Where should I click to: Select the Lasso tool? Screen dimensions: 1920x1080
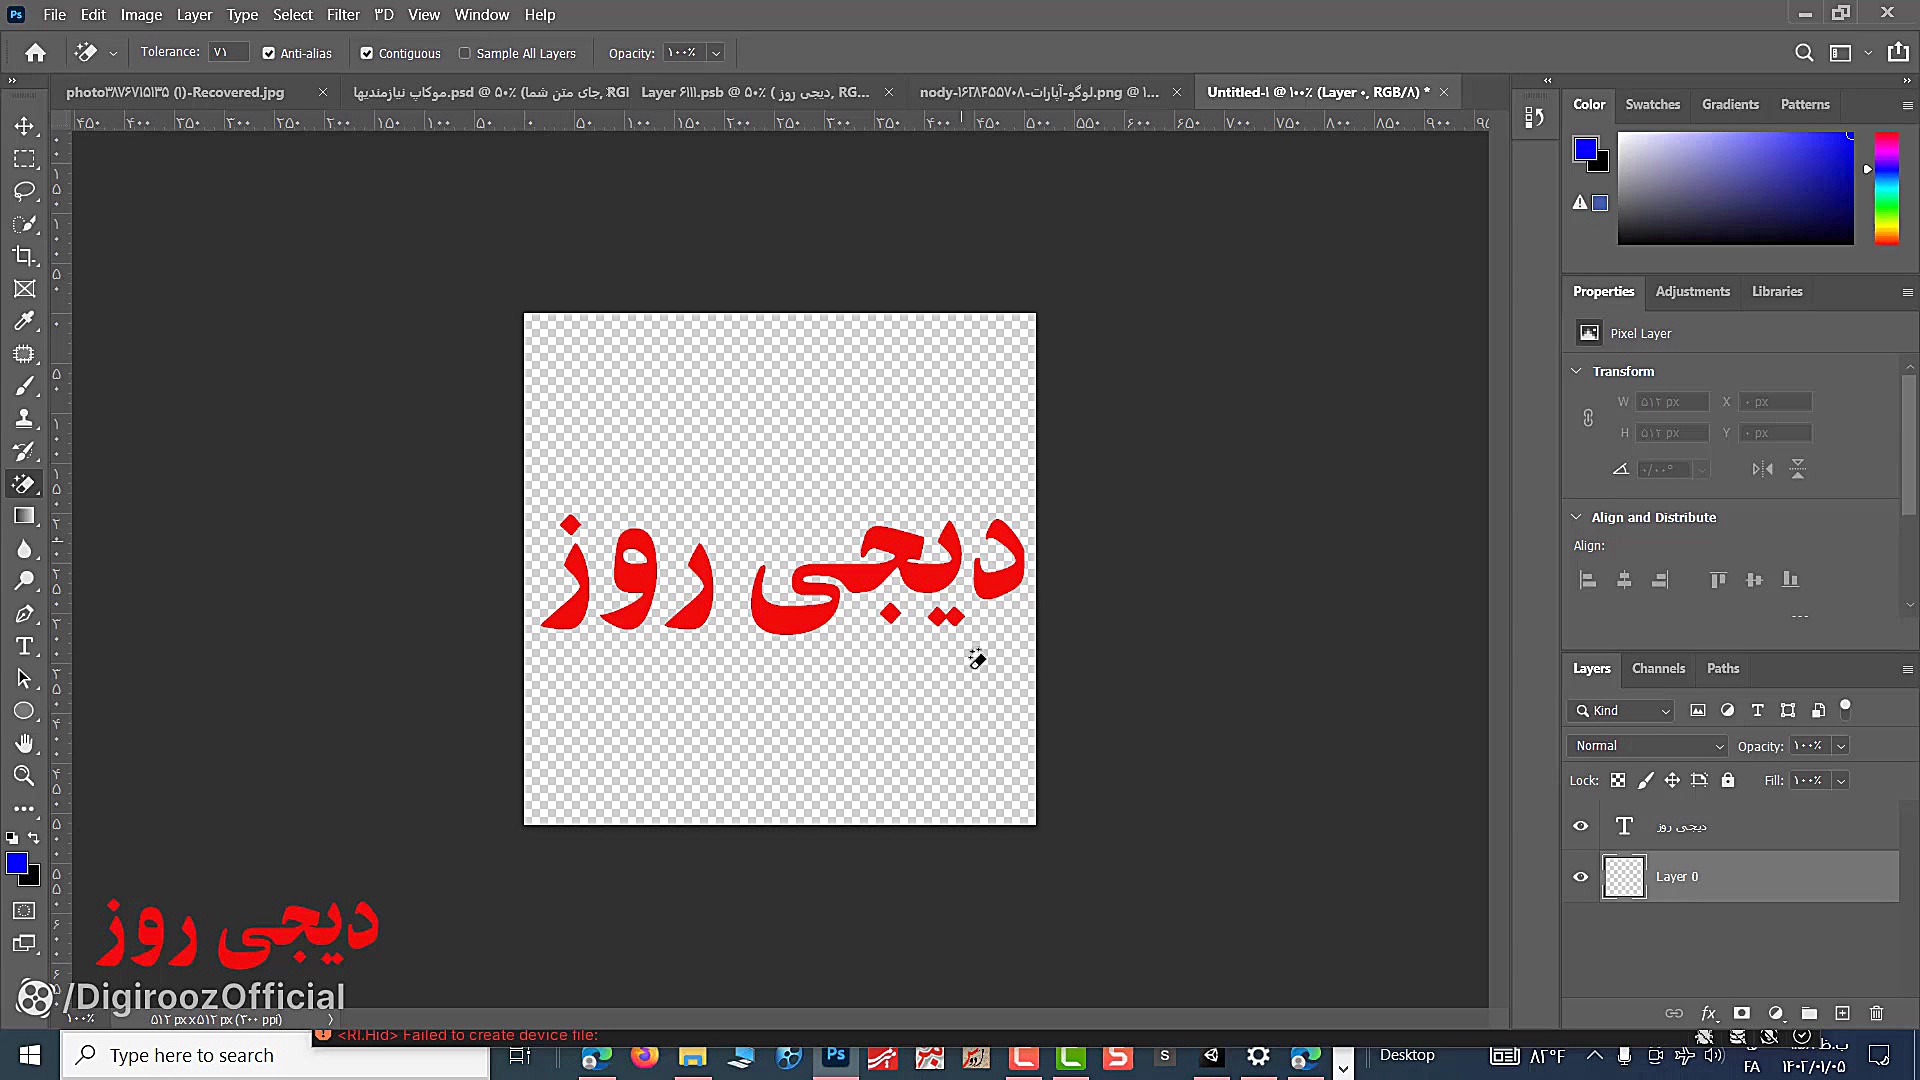tap(25, 191)
